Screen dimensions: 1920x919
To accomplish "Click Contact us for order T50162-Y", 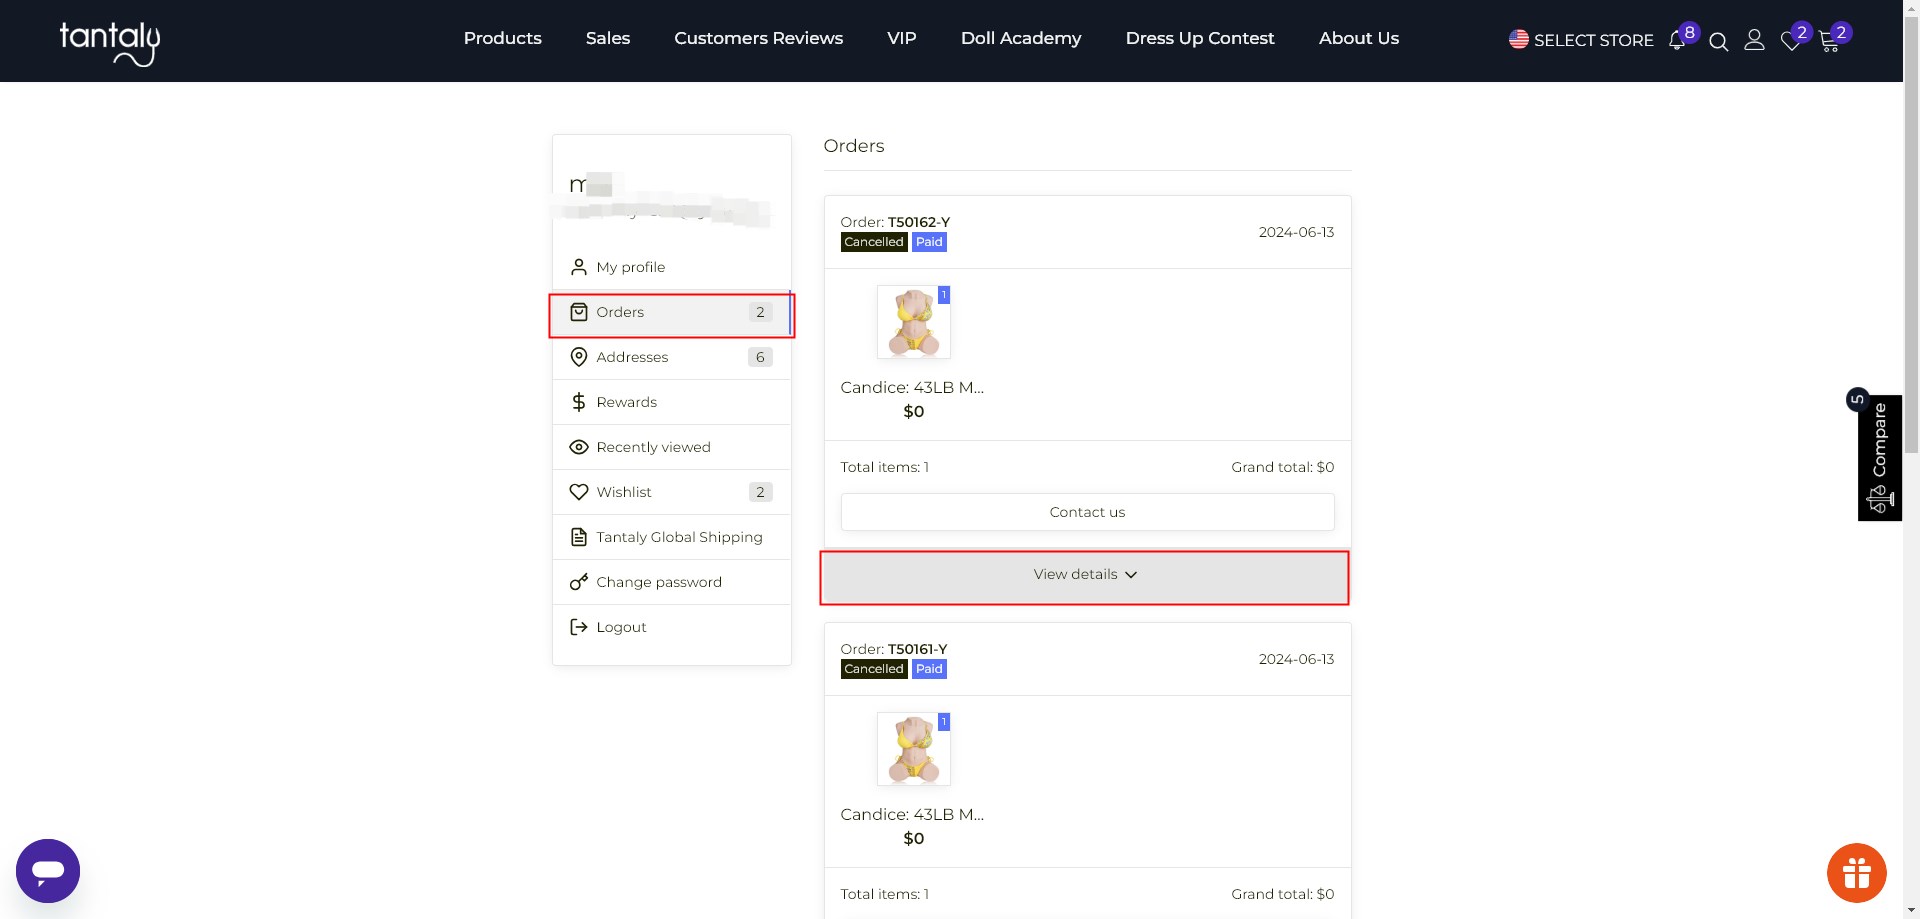I will (x=1087, y=512).
